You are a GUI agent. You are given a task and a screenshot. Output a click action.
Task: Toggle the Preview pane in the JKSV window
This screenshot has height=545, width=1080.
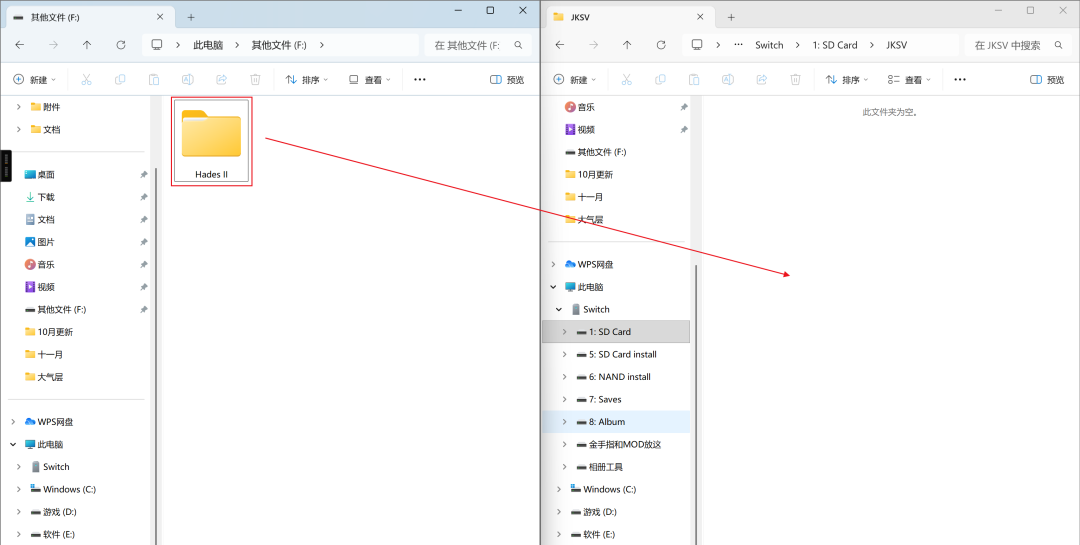click(1047, 80)
